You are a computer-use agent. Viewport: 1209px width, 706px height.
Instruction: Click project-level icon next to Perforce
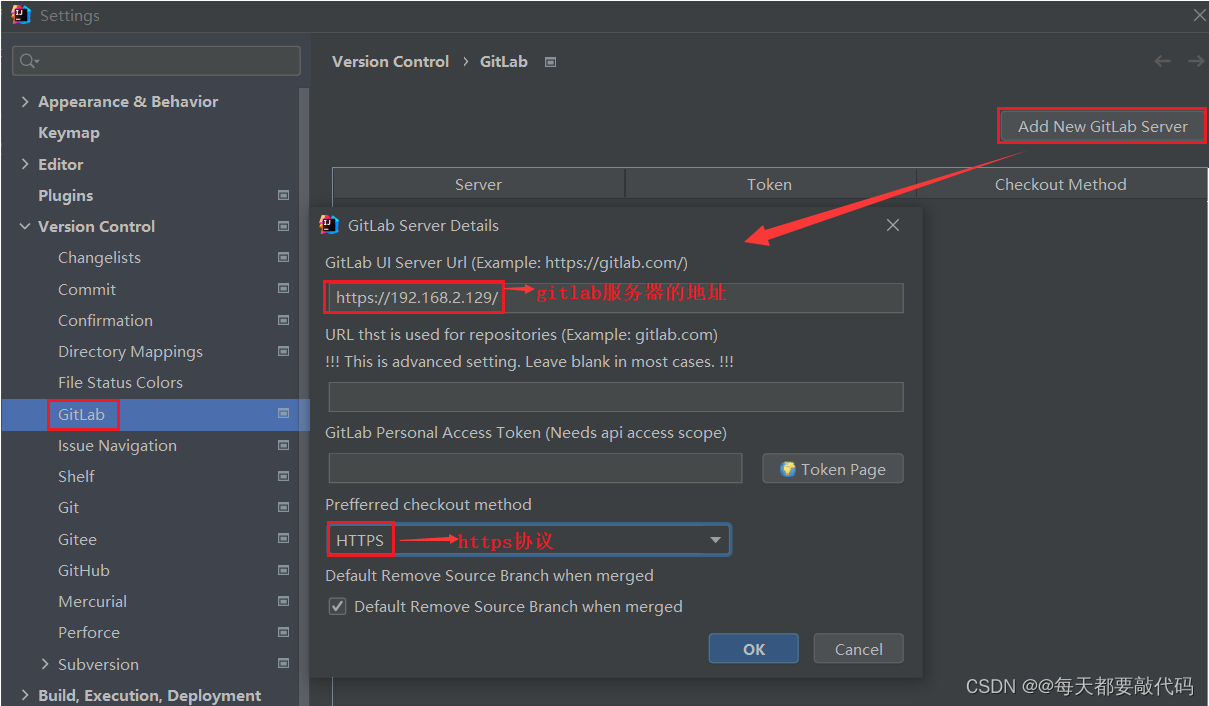(283, 632)
